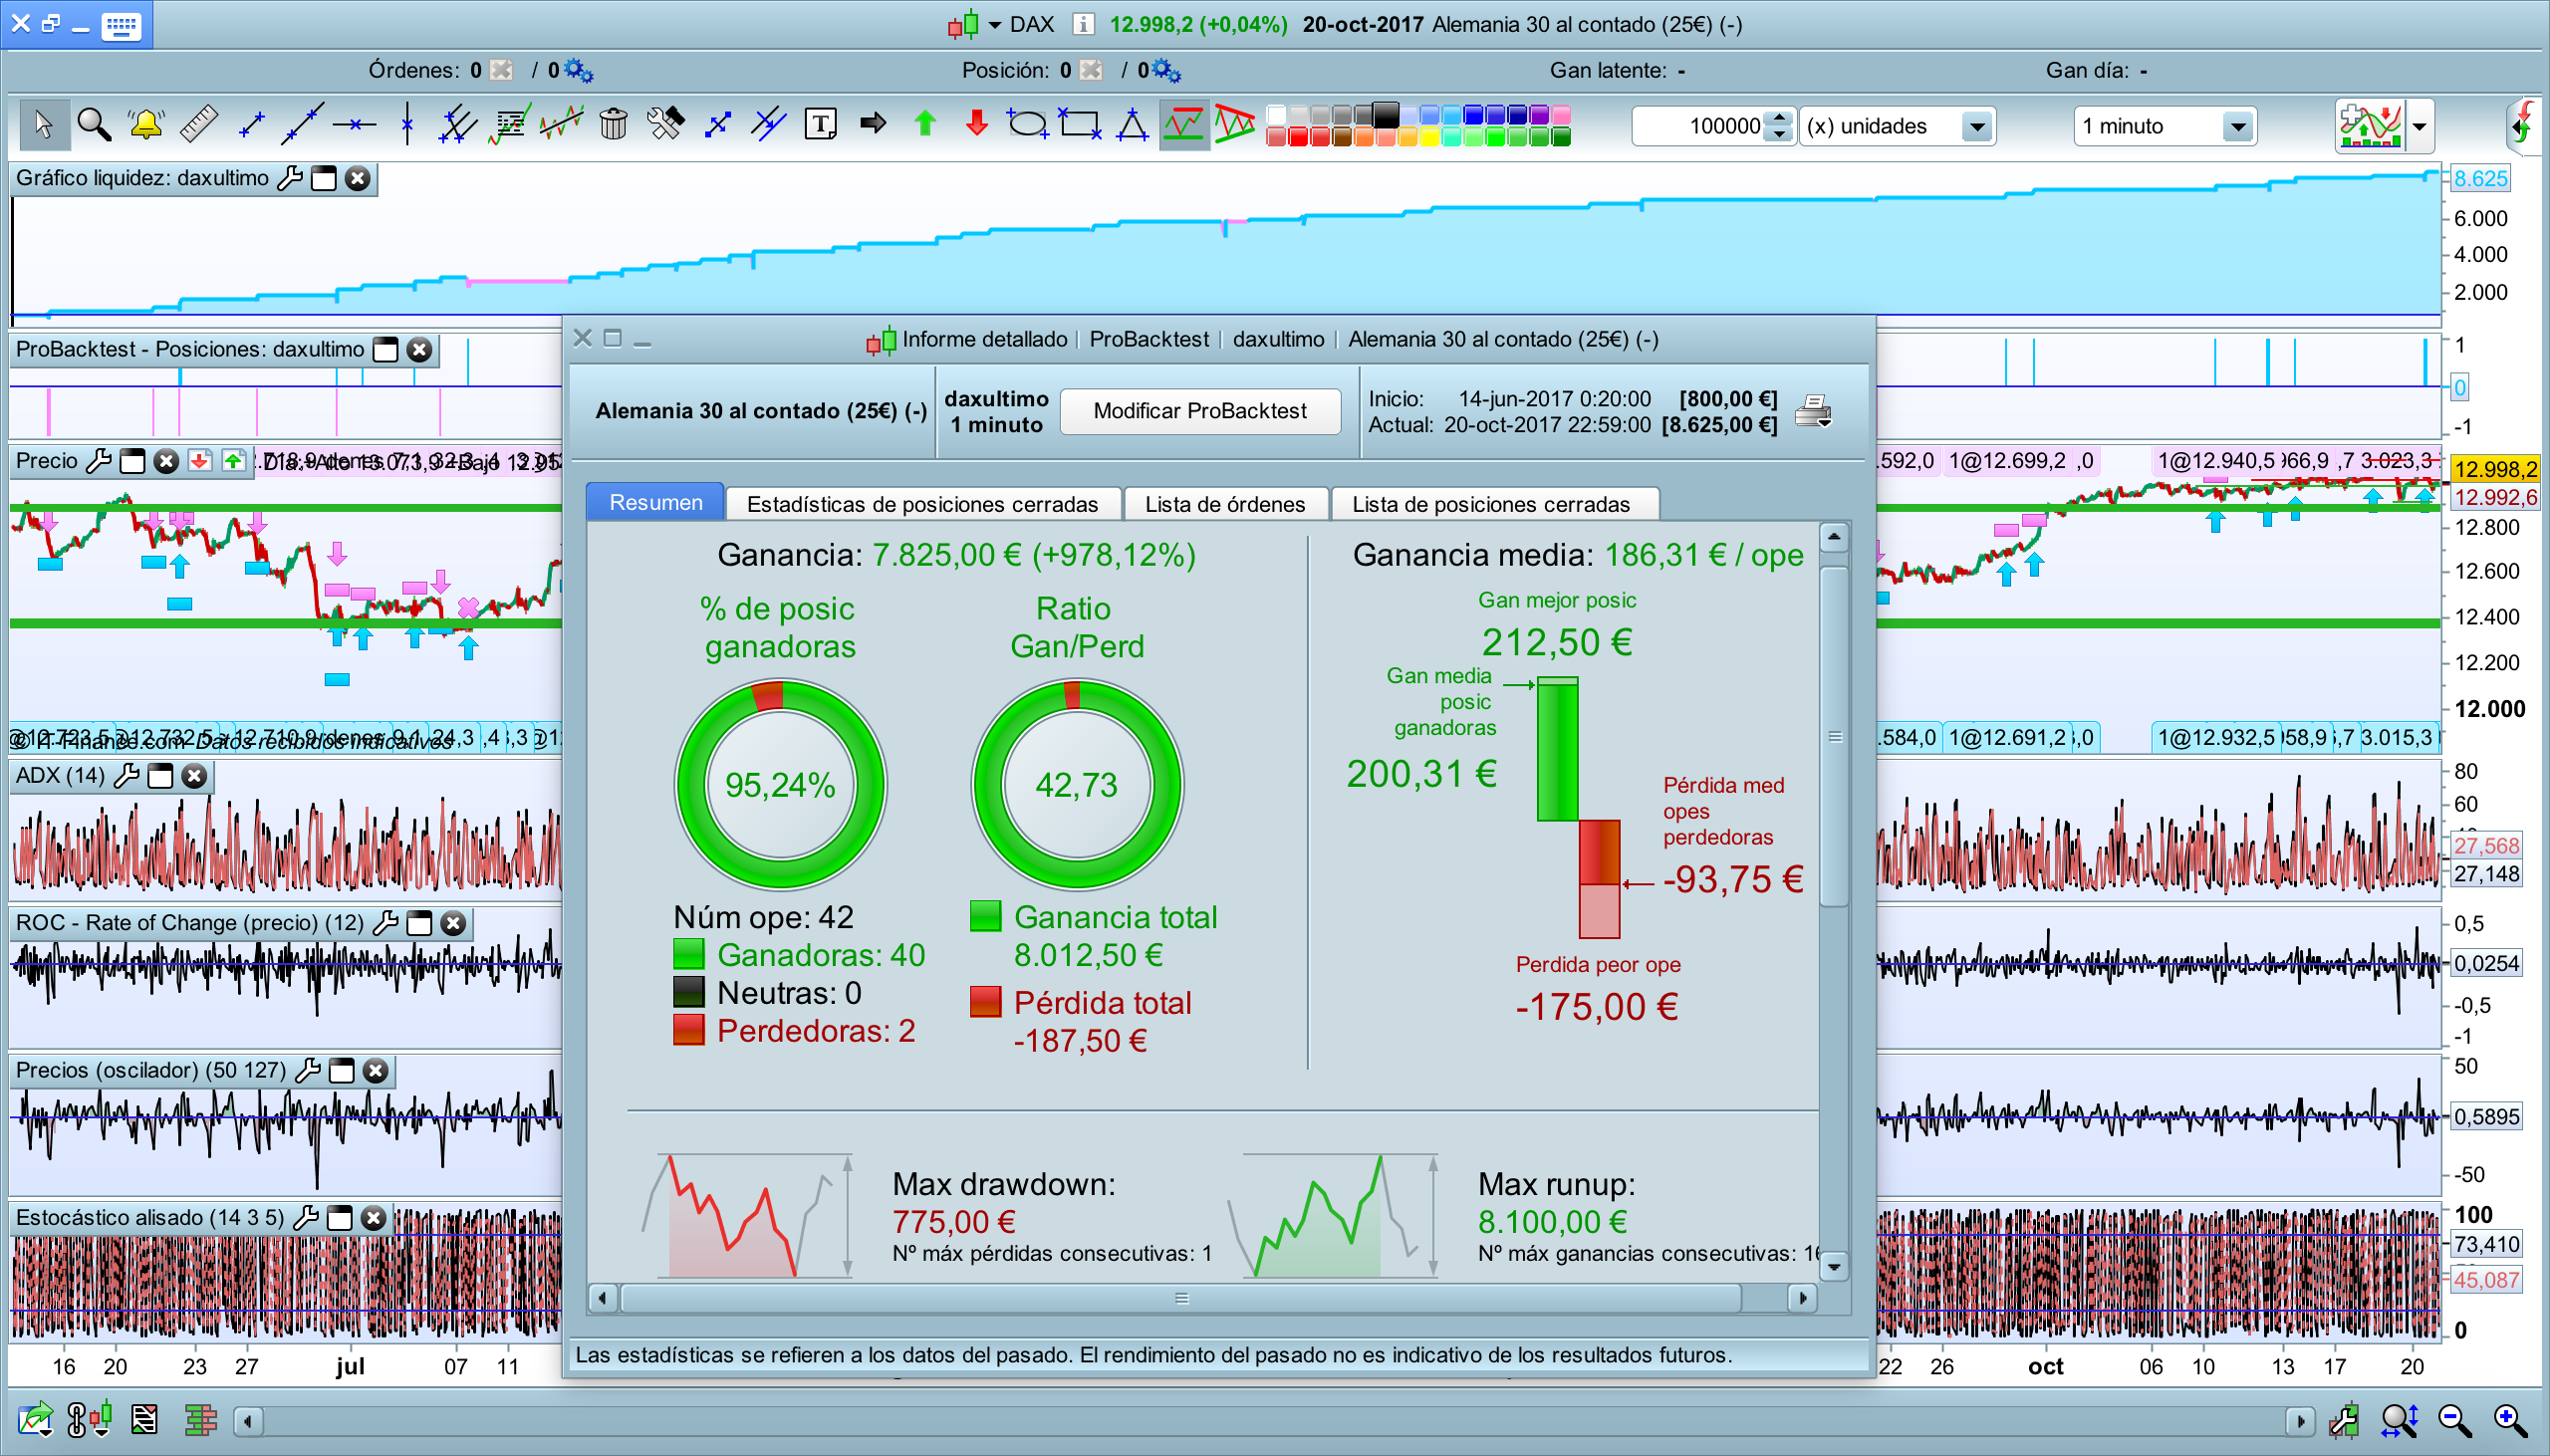Toggle the keyboard icon in title bar

pos(121,25)
